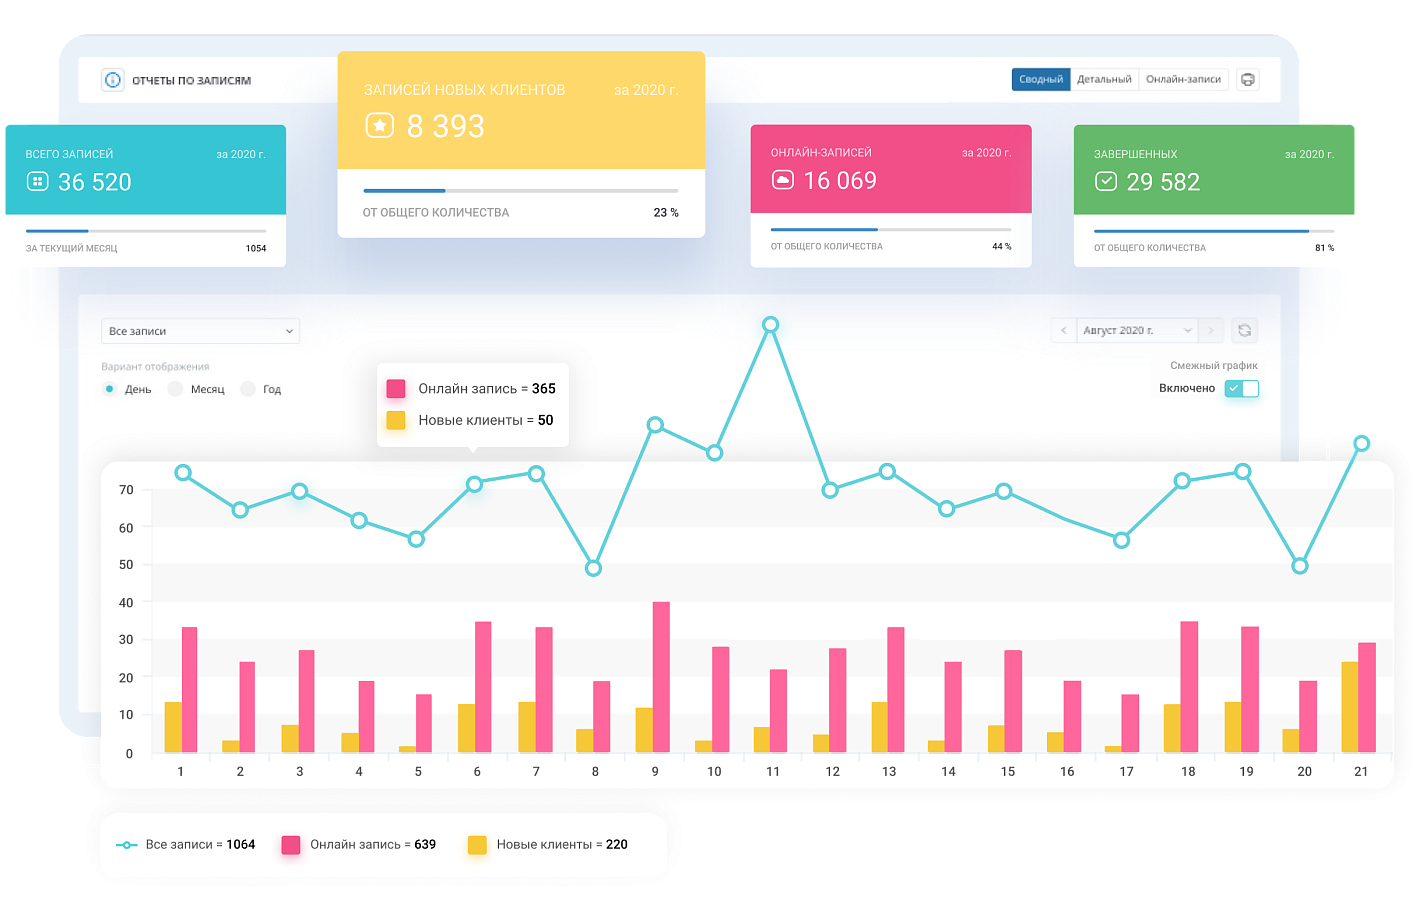The image size is (1423, 900).
Task: Click the yellow Новые клиенты legend swatch
Action: pos(477,845)
